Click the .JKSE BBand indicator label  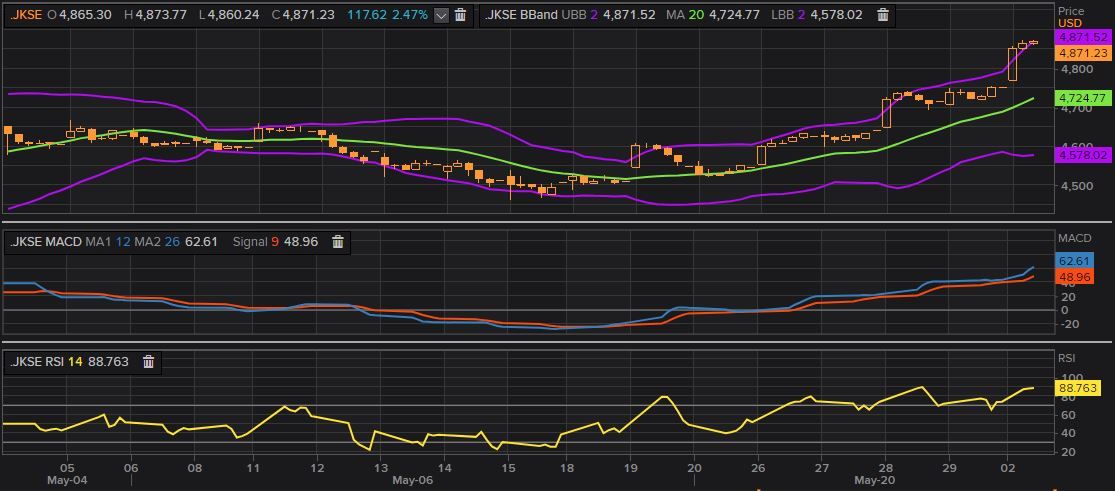click(522, 14)
